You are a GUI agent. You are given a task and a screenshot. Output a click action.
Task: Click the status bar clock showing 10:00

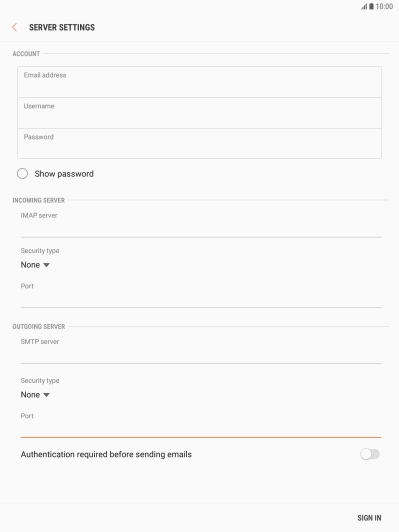(384, 6)
